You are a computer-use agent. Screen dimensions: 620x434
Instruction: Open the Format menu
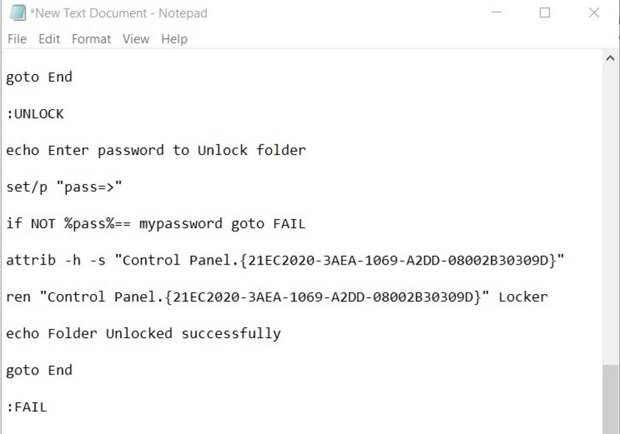point(91,39)
